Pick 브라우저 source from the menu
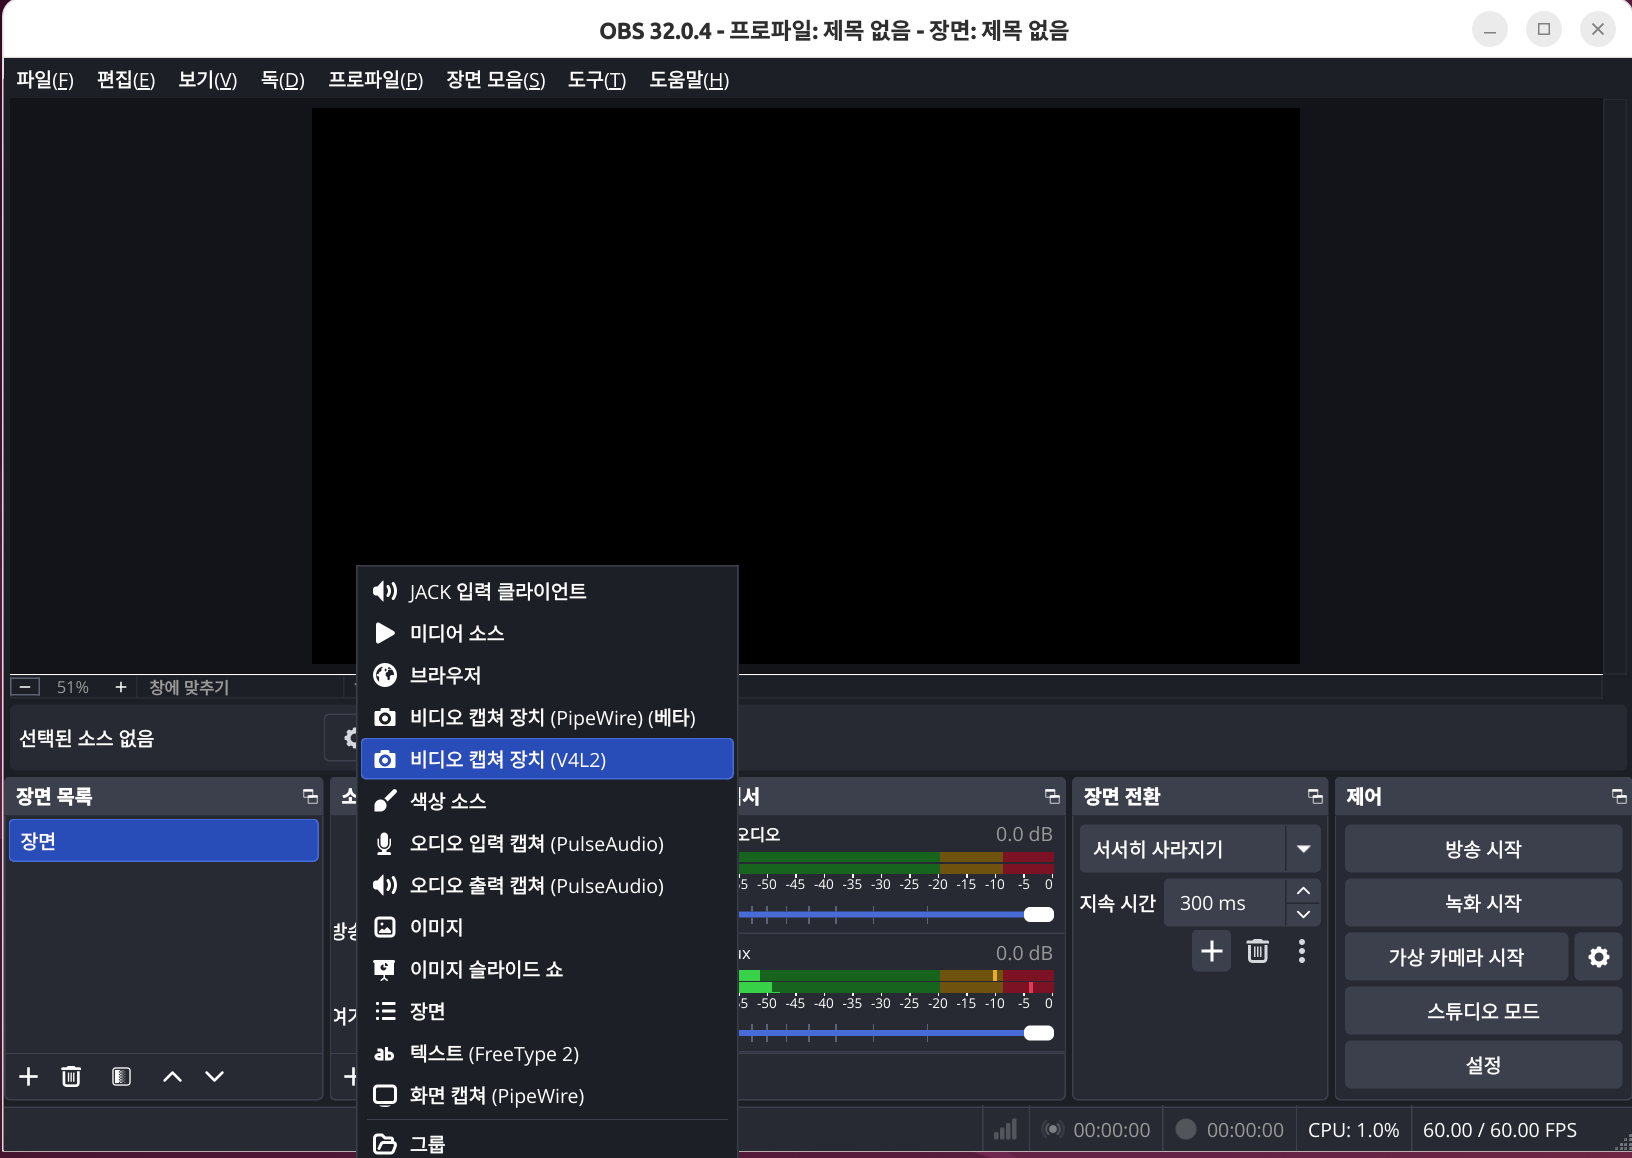The height and width of the screenshot is (1158, 1632). click(547, 675)
